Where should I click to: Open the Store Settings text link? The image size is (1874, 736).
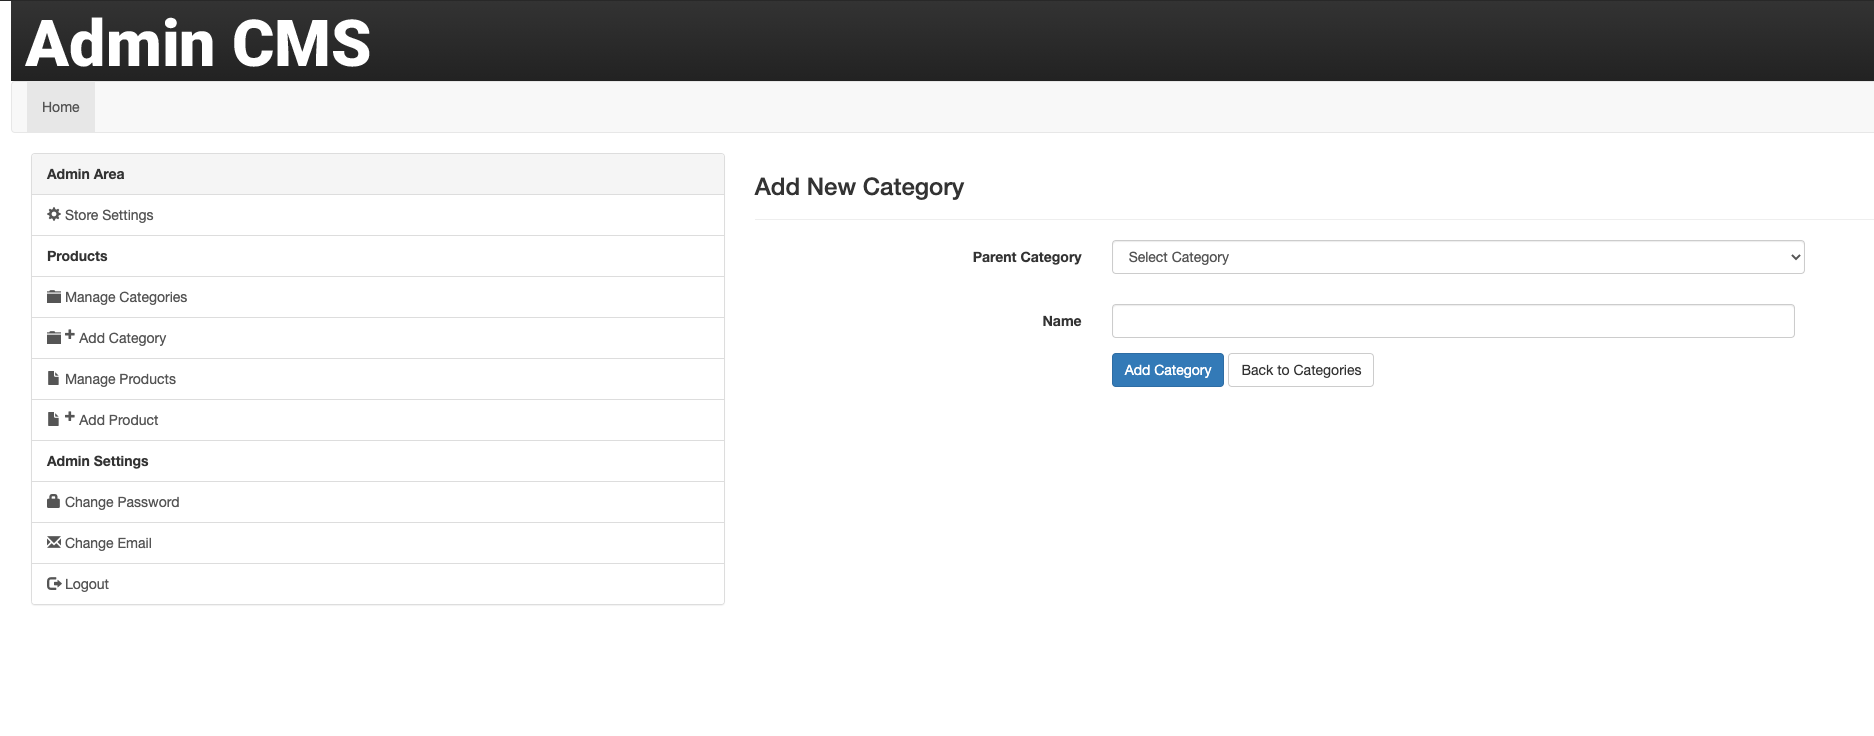point(109,215)
